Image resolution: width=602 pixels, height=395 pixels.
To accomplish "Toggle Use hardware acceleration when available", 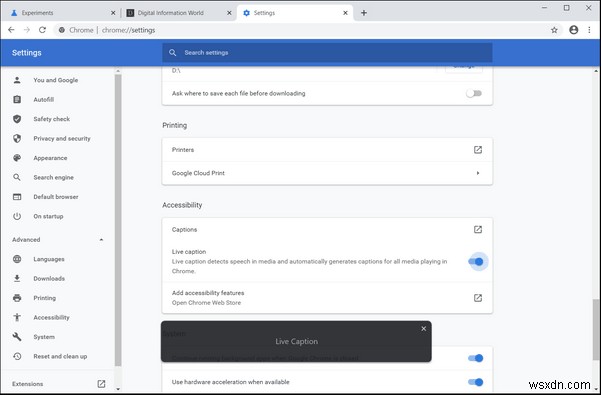I will pos(476,382).
